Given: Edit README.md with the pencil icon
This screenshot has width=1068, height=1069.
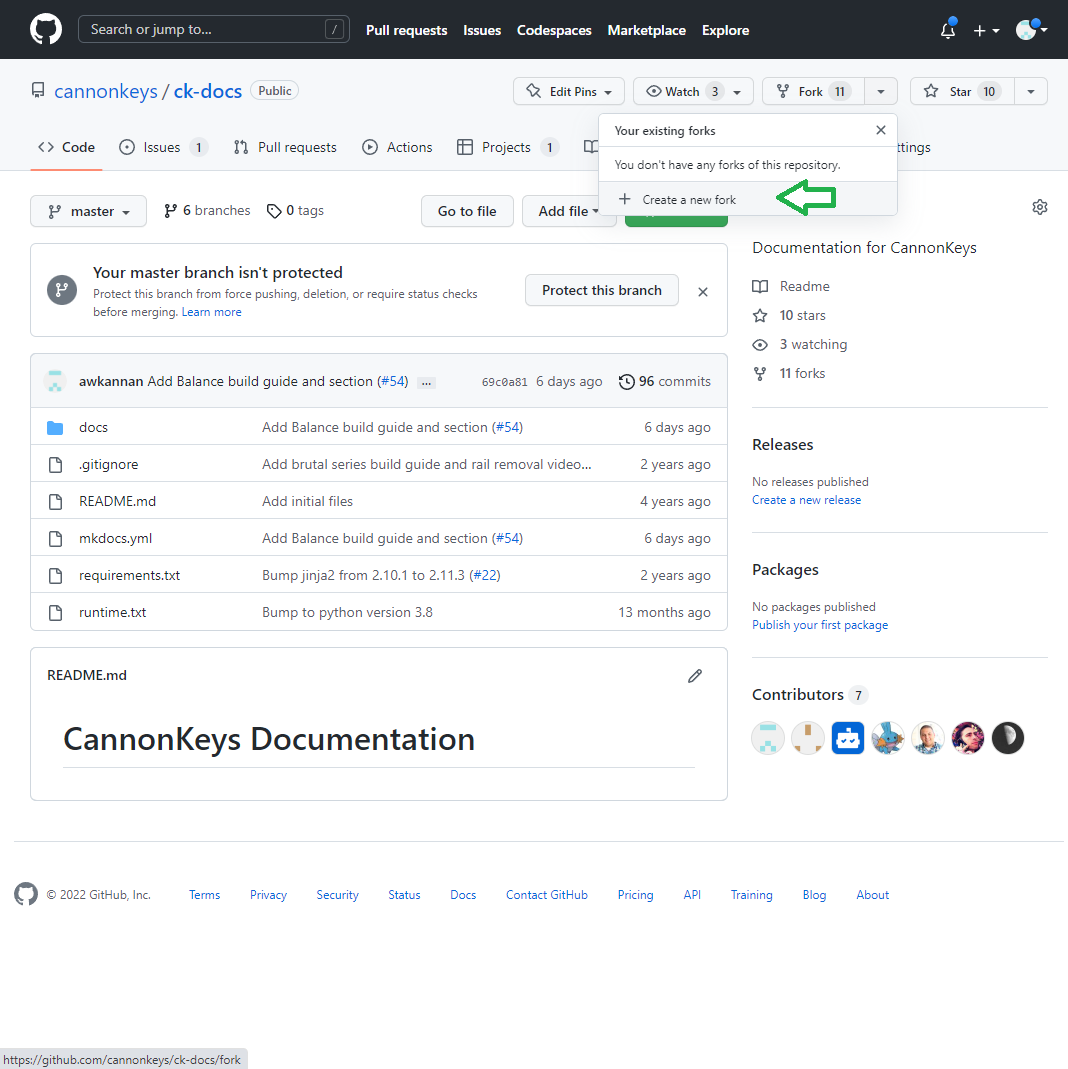Looking at the screenshot, I should [x=695, y=676].
